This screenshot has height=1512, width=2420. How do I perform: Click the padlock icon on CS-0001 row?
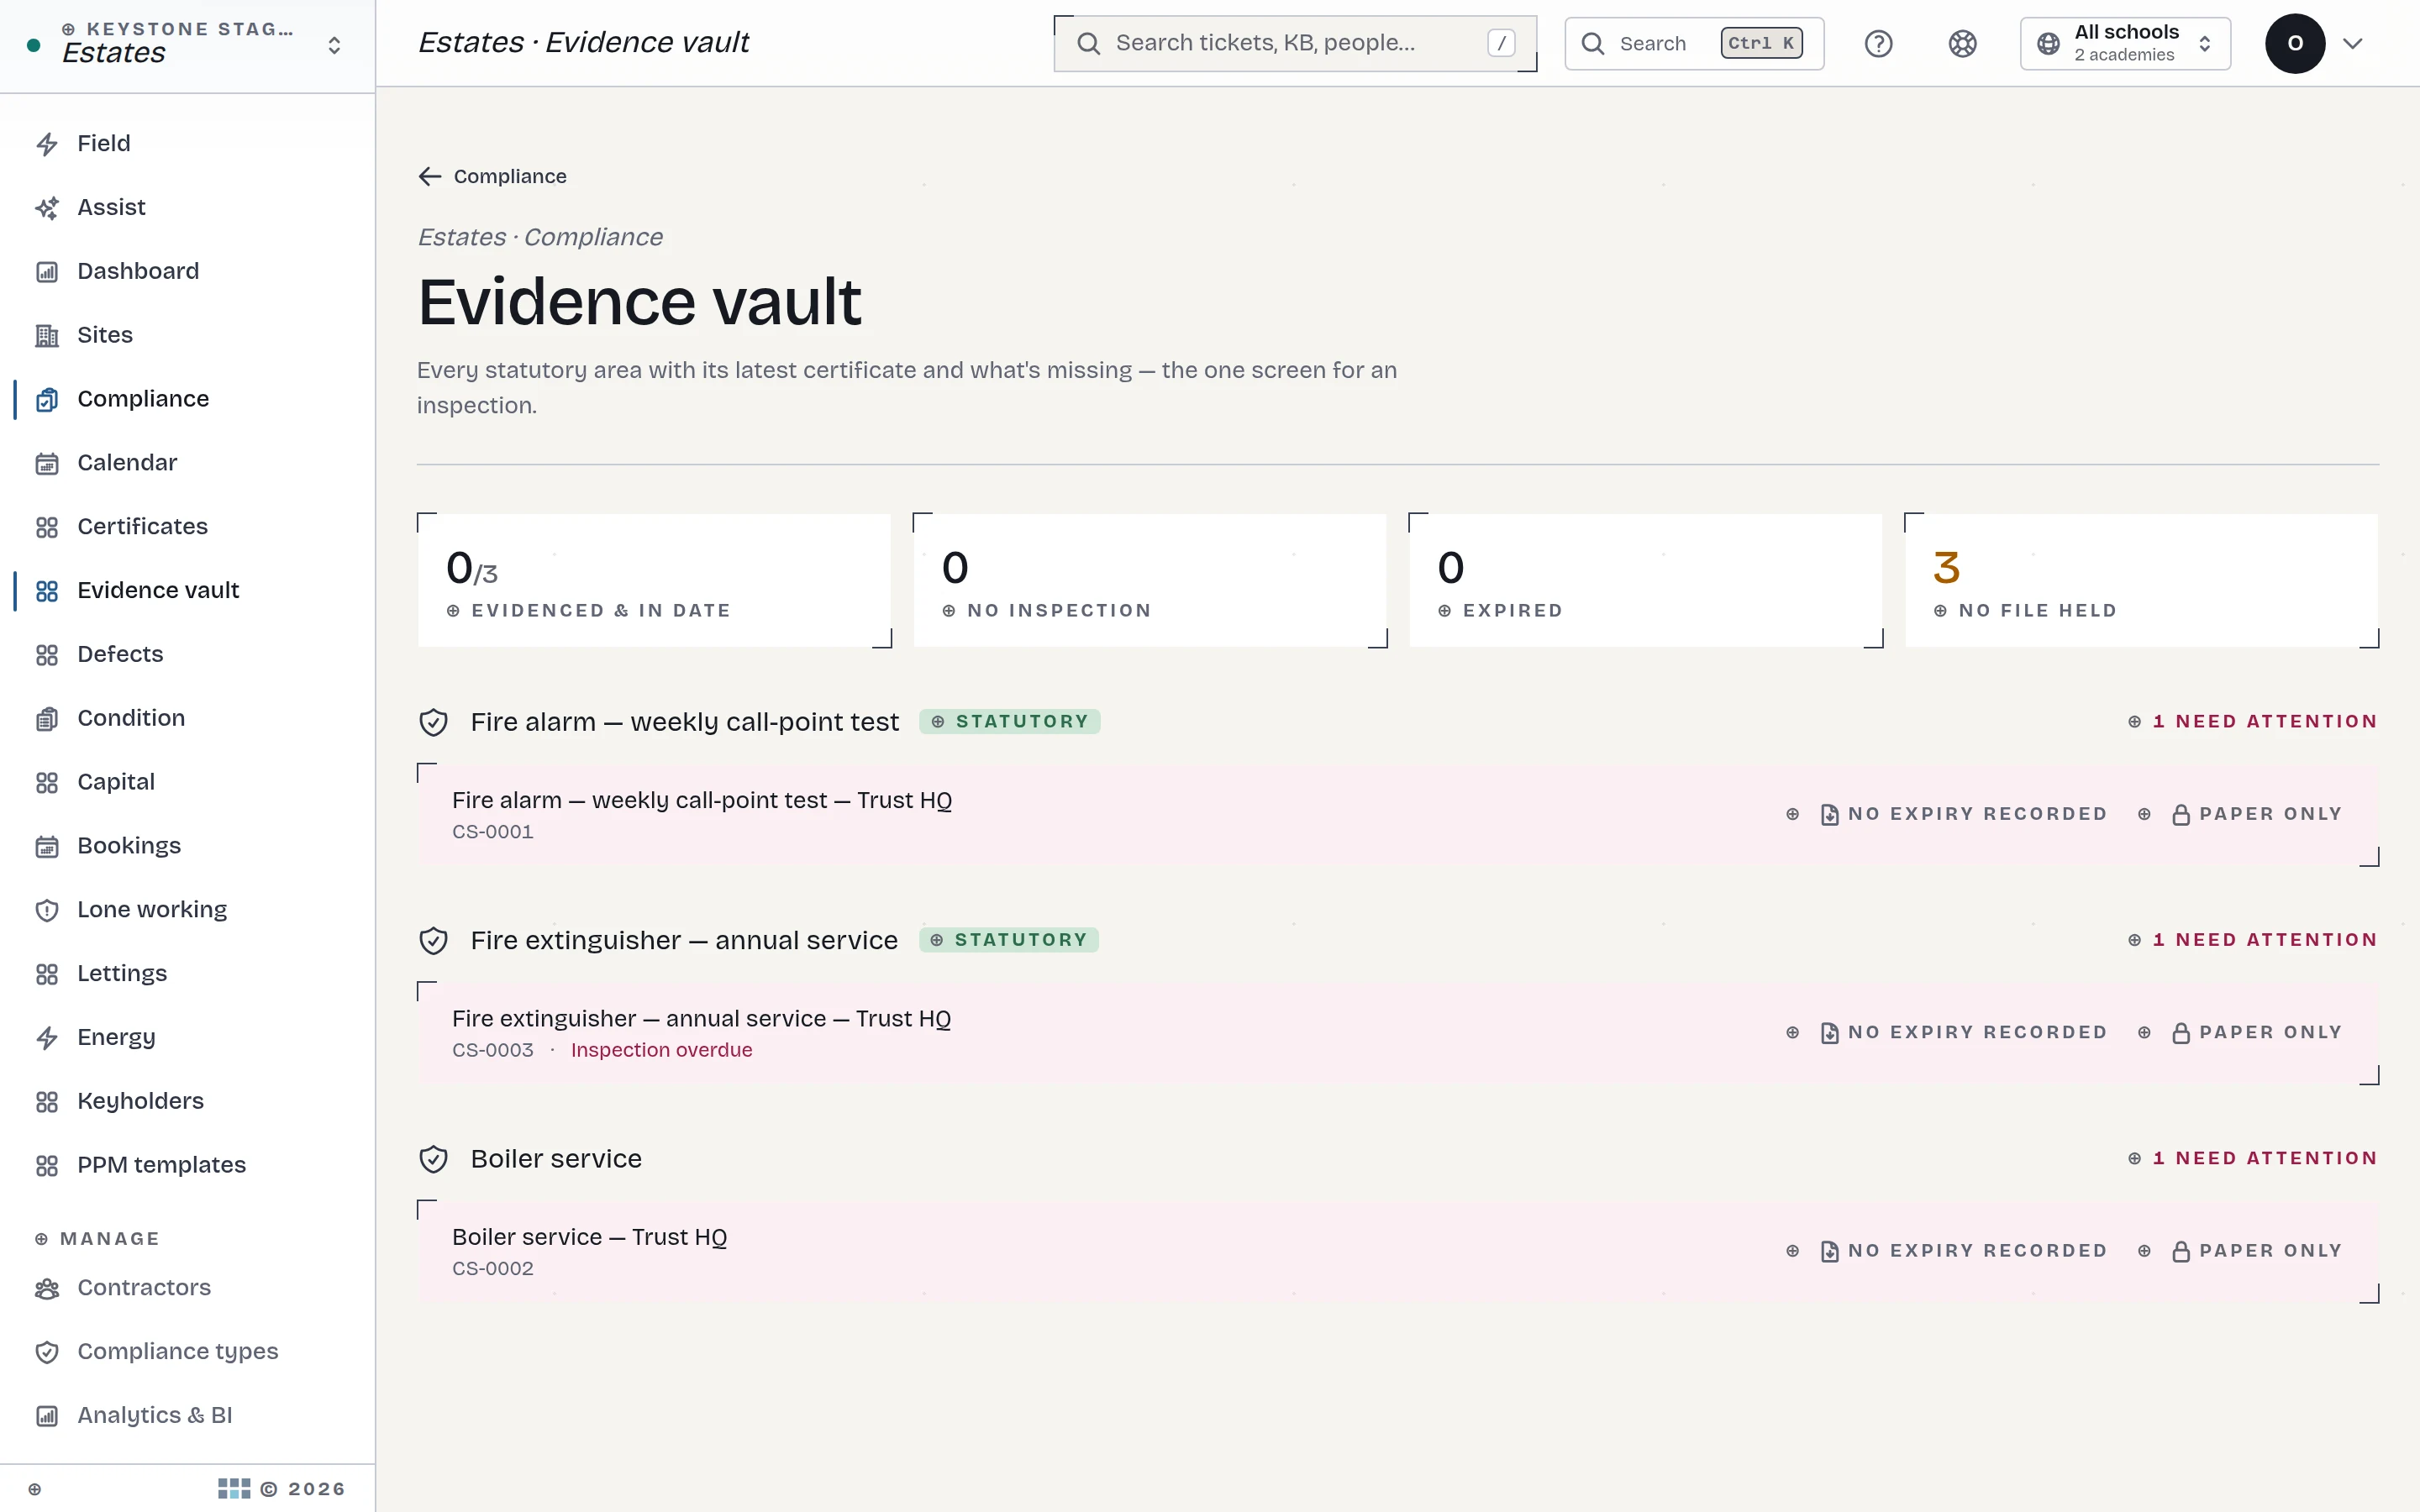2181,815
